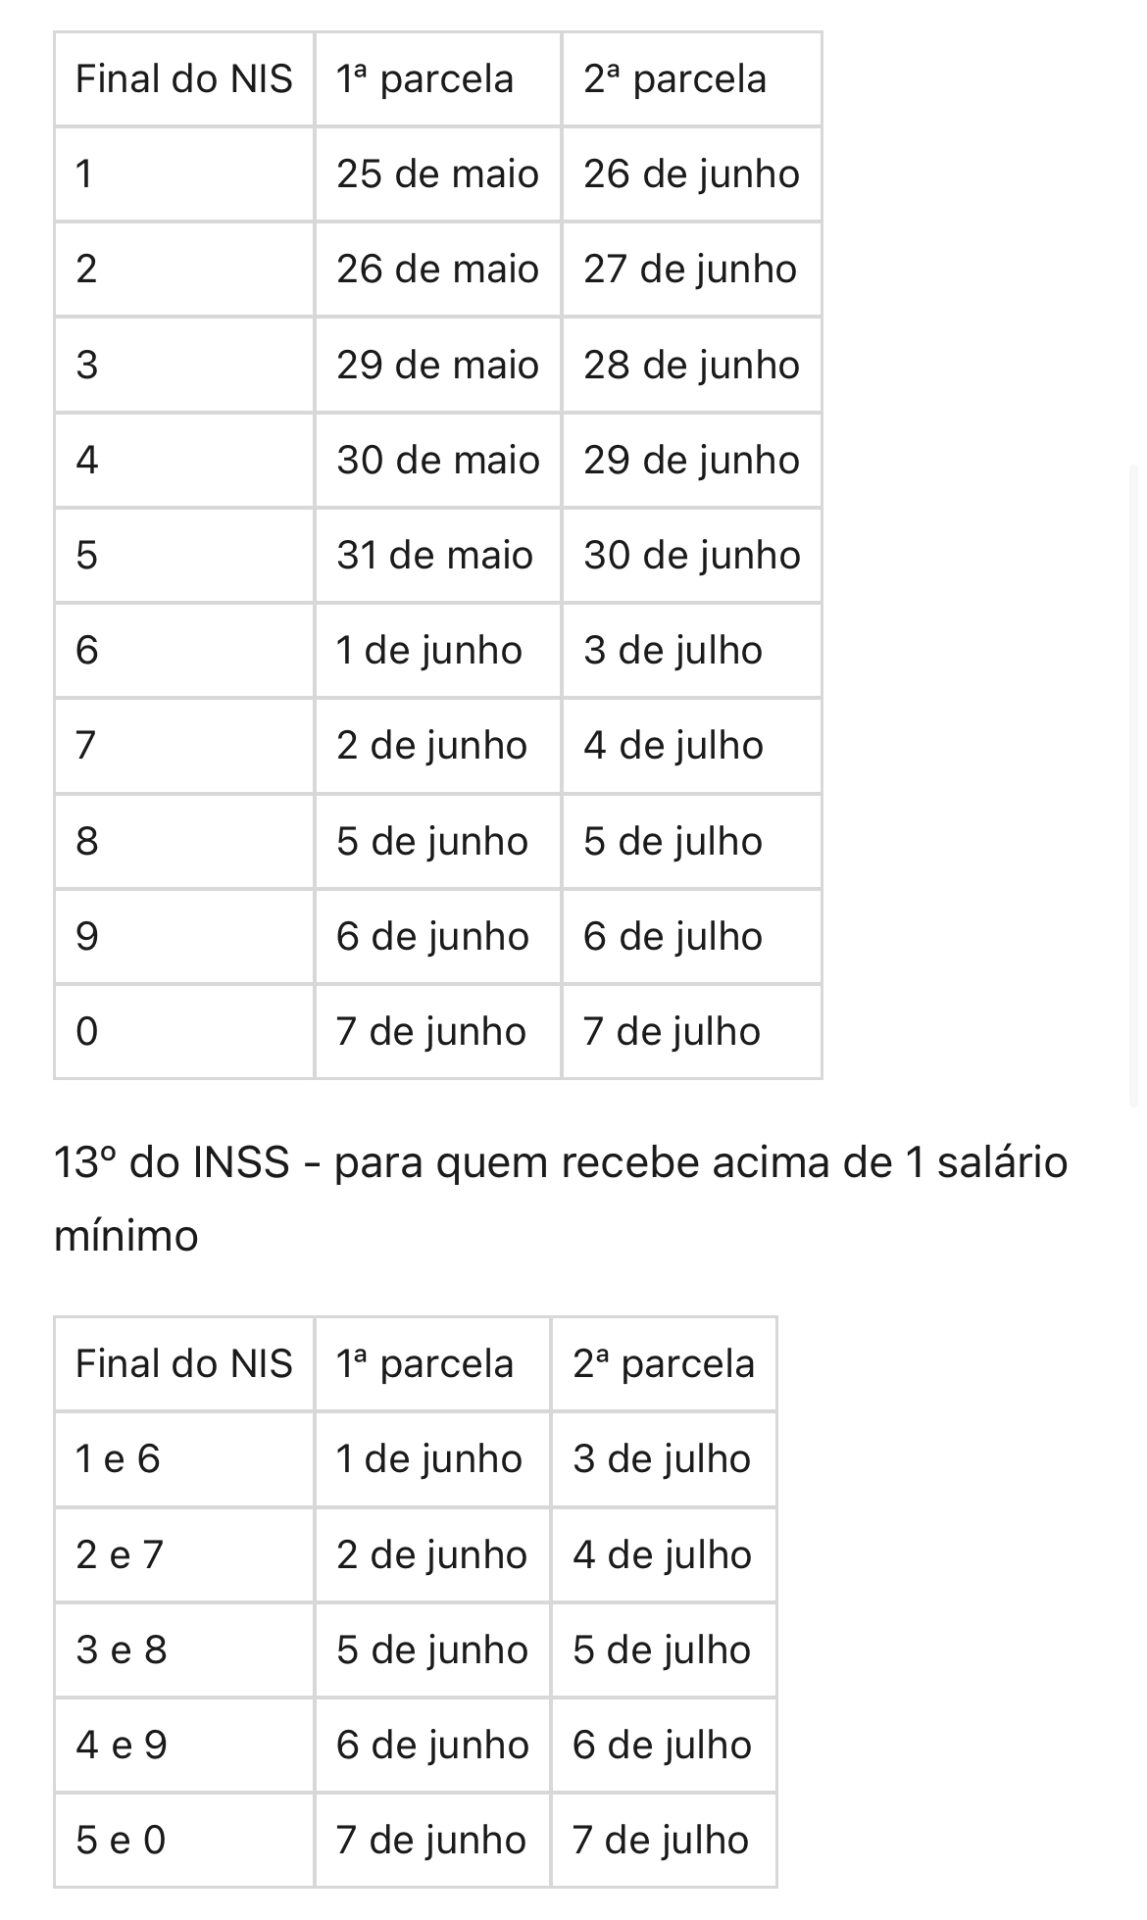Click the "29 de maio" cell

click(x=437, y=365)
